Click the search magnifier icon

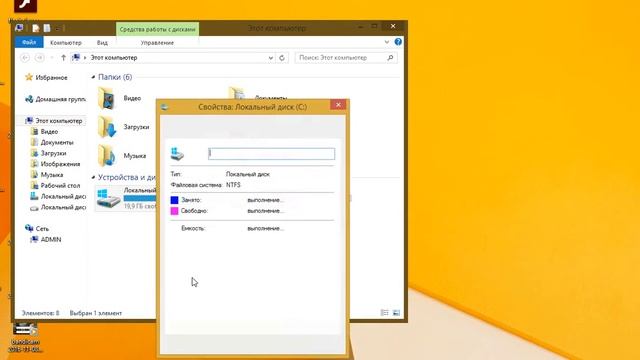390,58
